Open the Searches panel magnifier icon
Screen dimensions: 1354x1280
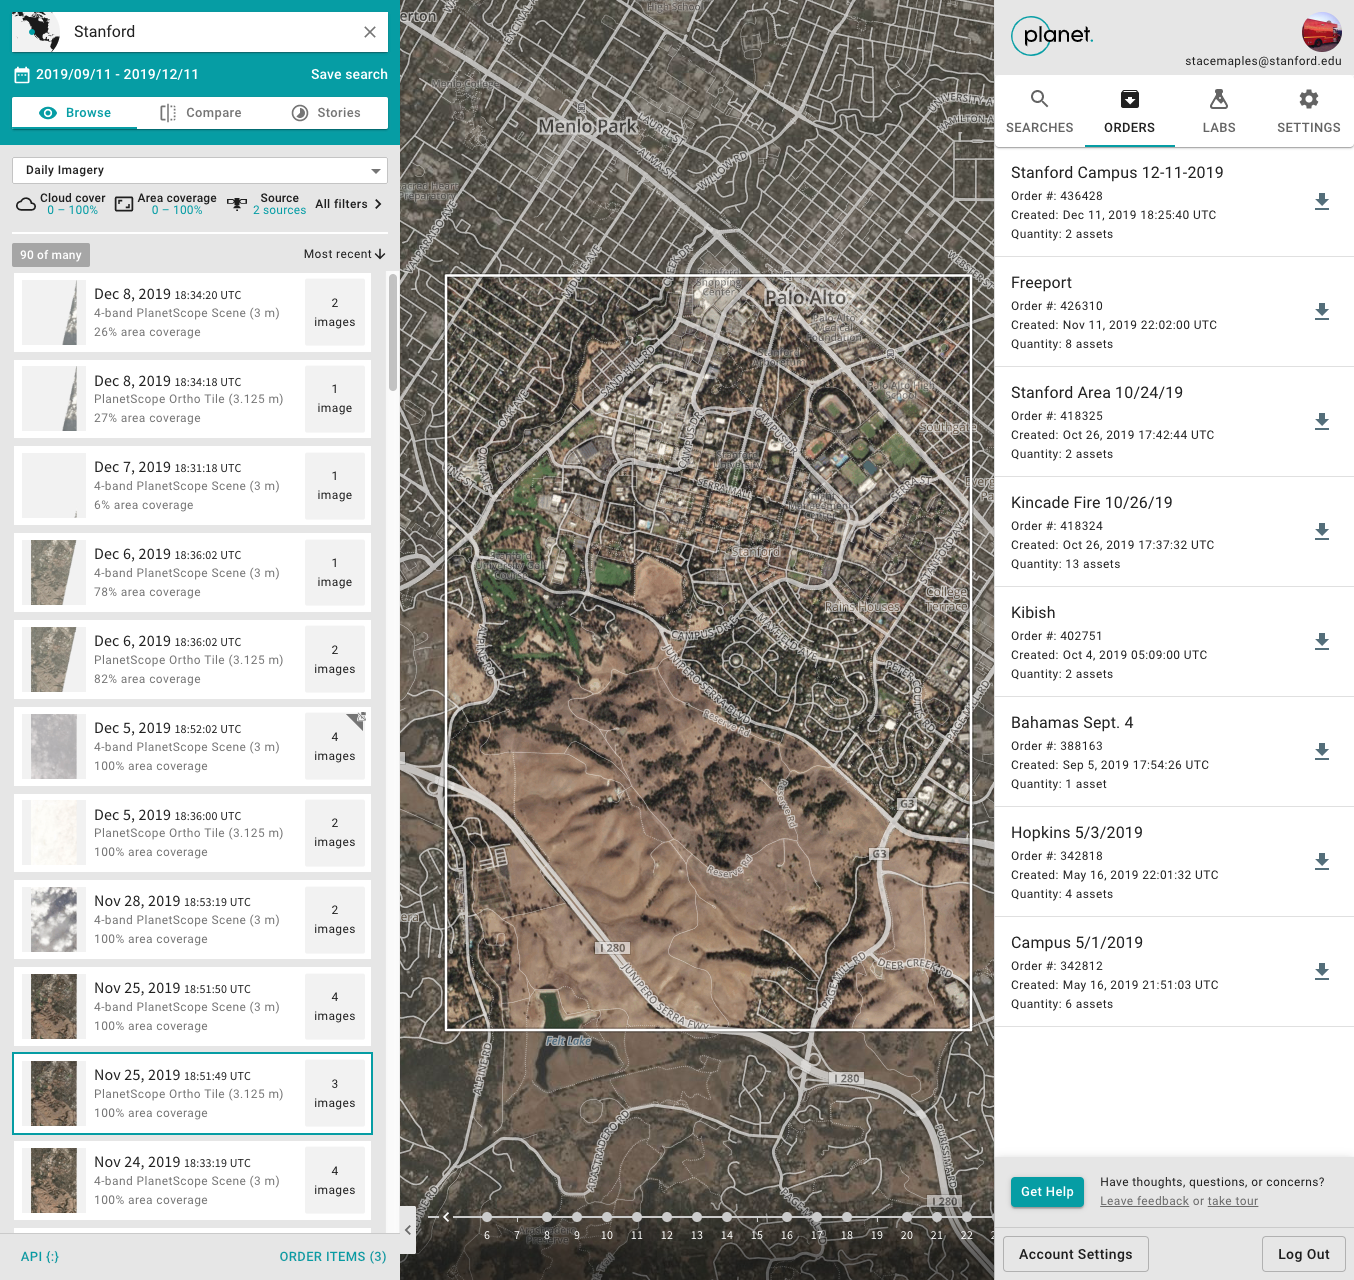pyautogui.click(x=1039, y=99)
